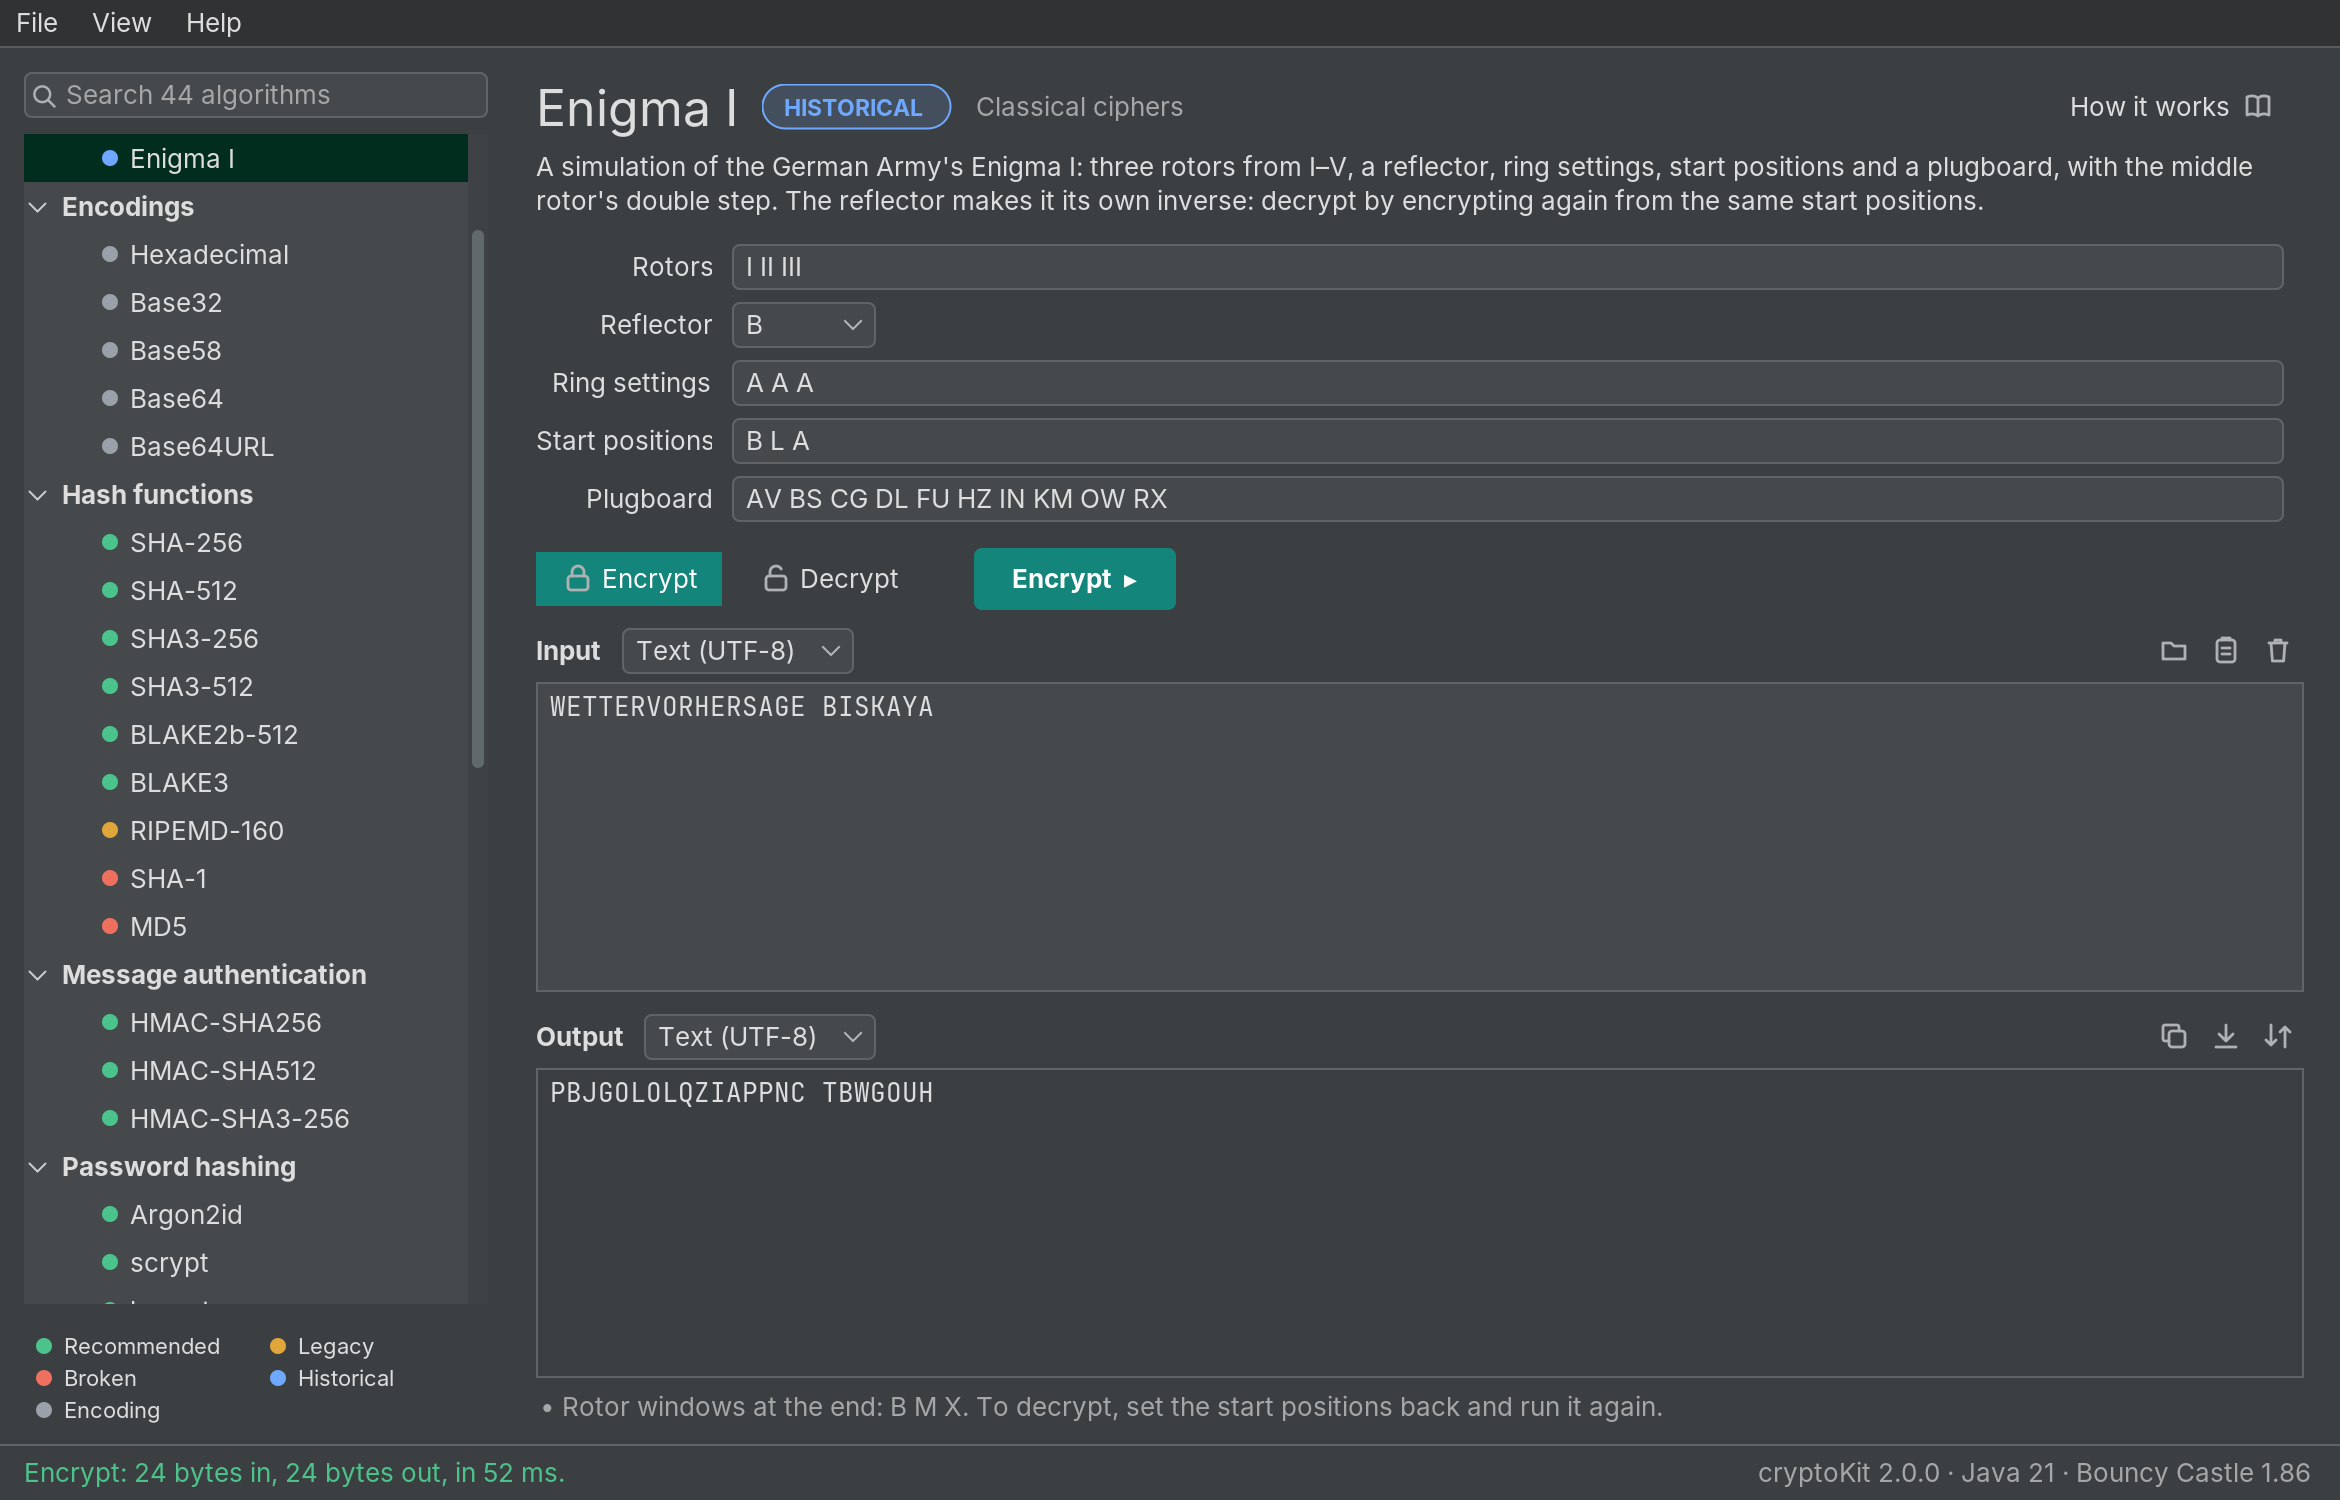The image size is (2340, 1500).
Task: Run the Encrypt ▸ action button
Action: pos(1074,579)
